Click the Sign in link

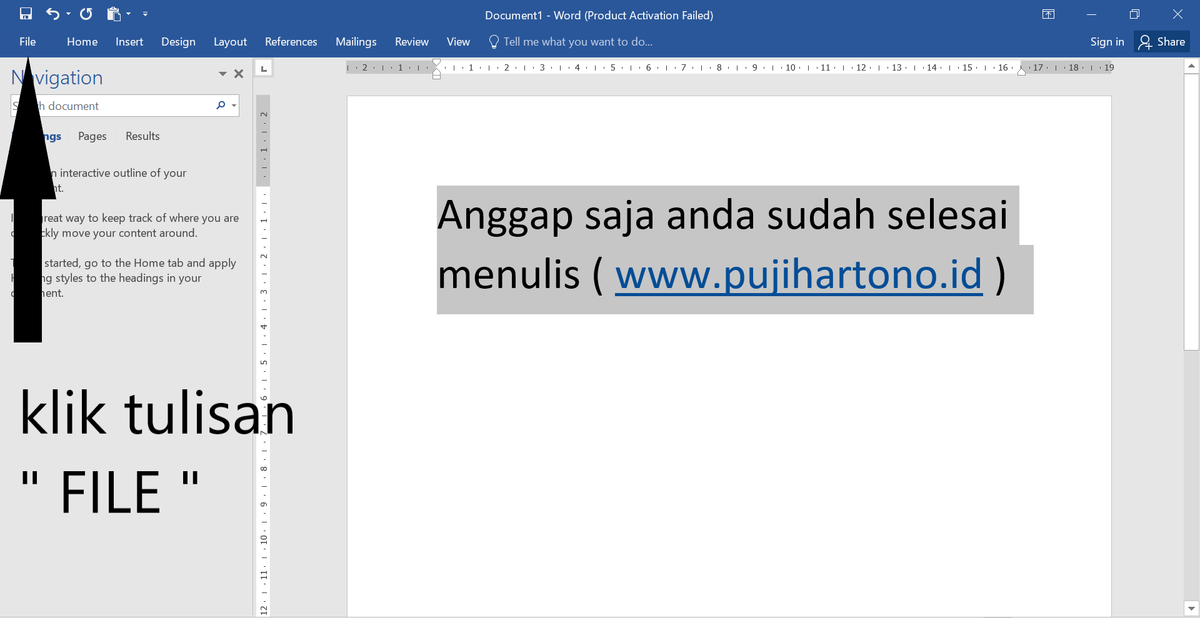click(1107, 42)
